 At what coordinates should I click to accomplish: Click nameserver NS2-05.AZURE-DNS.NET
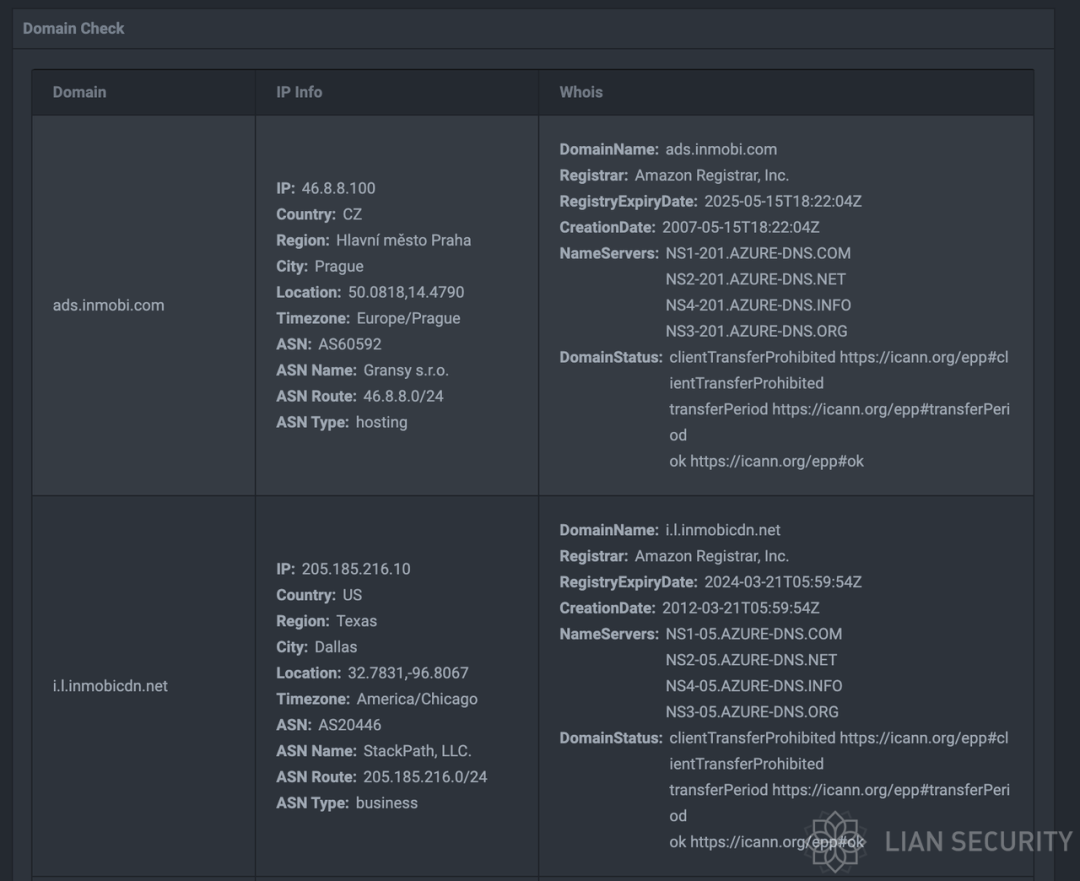(x=751, y=661)
